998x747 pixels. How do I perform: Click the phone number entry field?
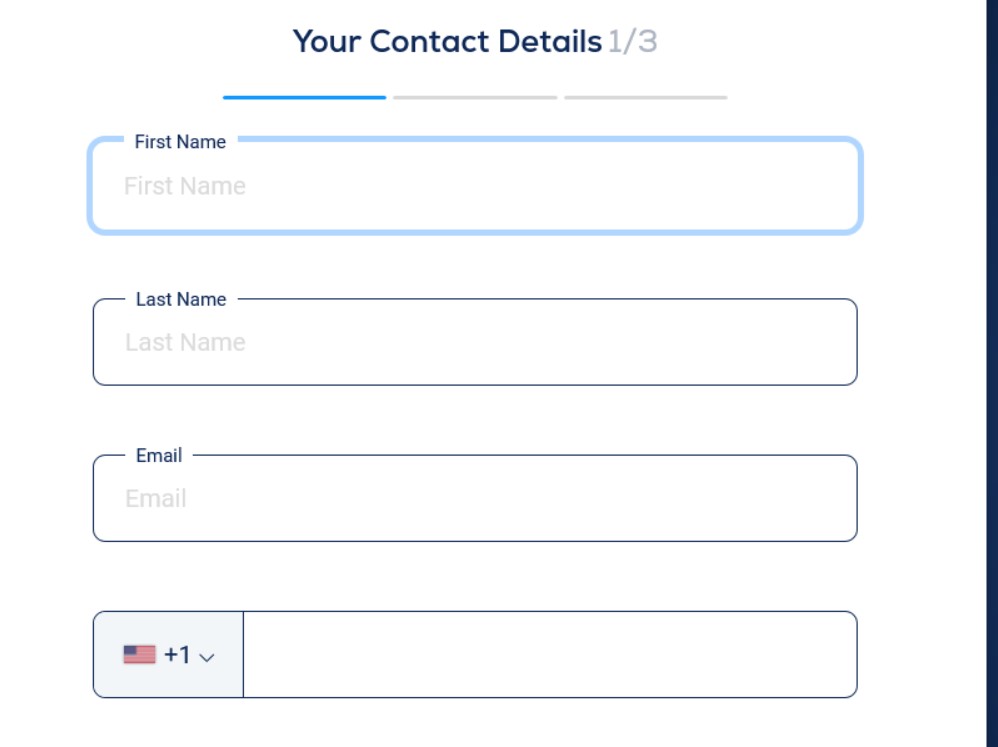[550, 654]
